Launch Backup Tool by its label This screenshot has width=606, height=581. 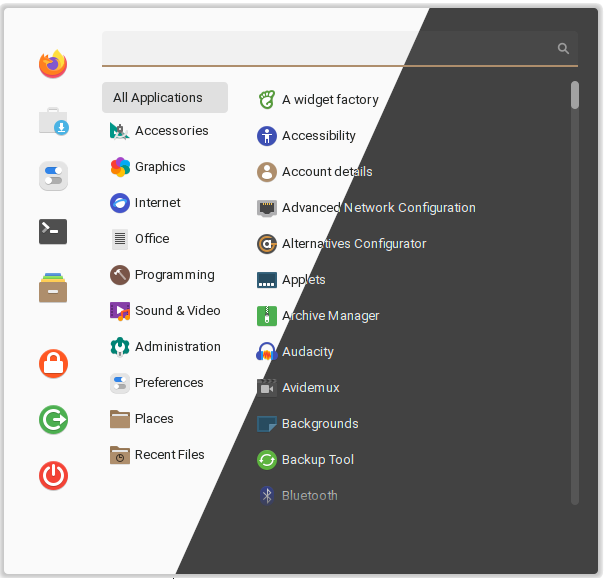[x=318, y=460]
